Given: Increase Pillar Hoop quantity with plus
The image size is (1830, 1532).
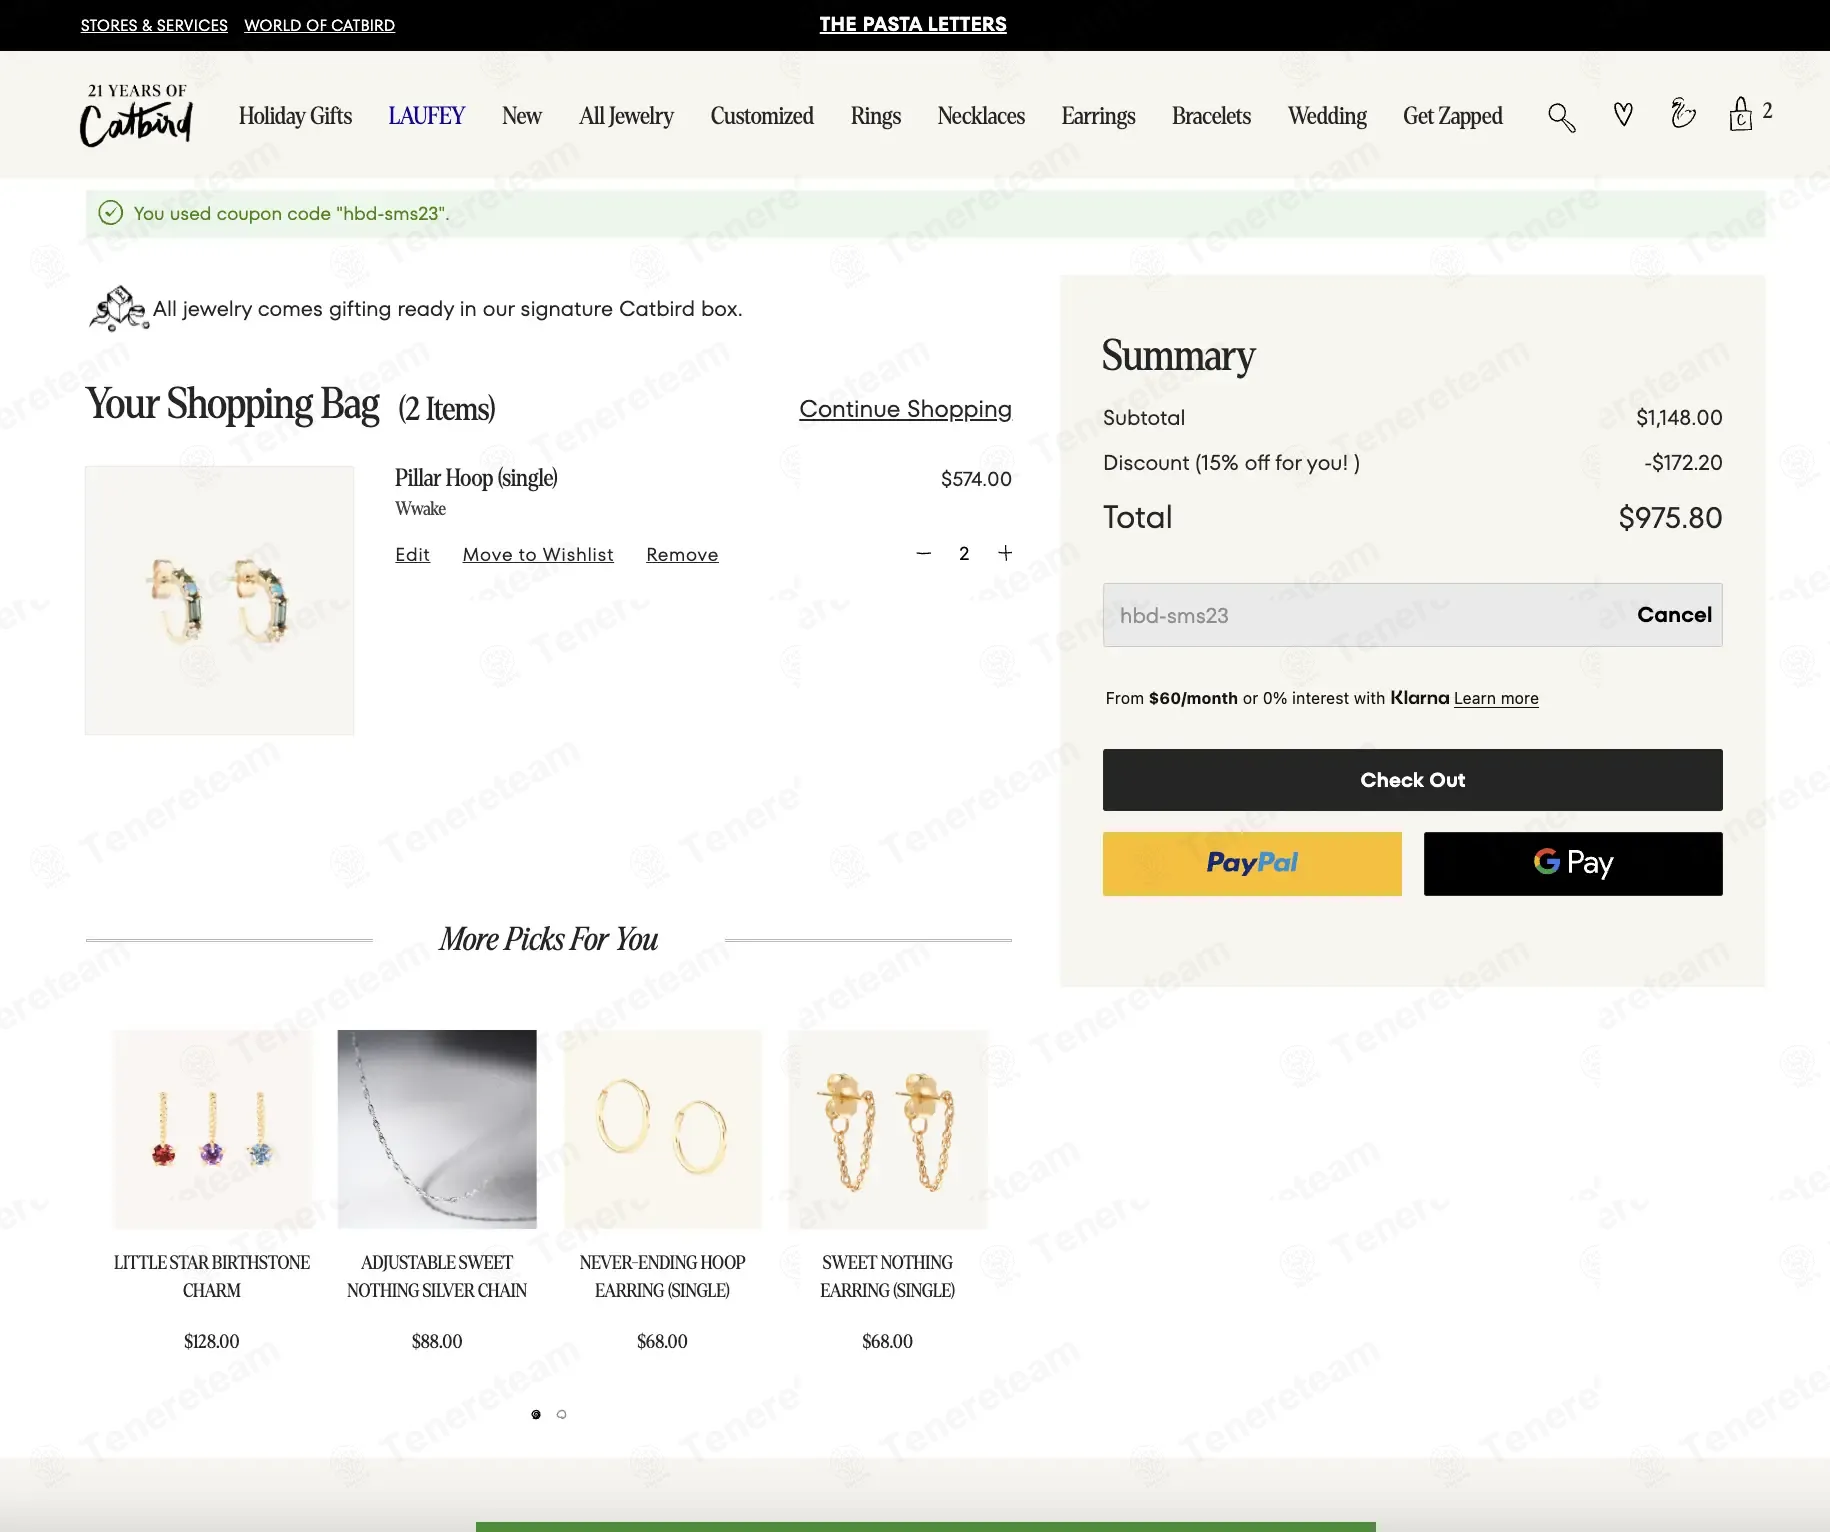Looking at the screenshot, I should (x=1005, y=553).
